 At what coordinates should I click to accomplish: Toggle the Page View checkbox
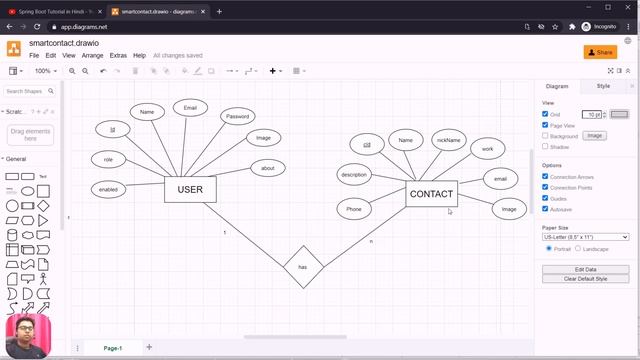545,125
